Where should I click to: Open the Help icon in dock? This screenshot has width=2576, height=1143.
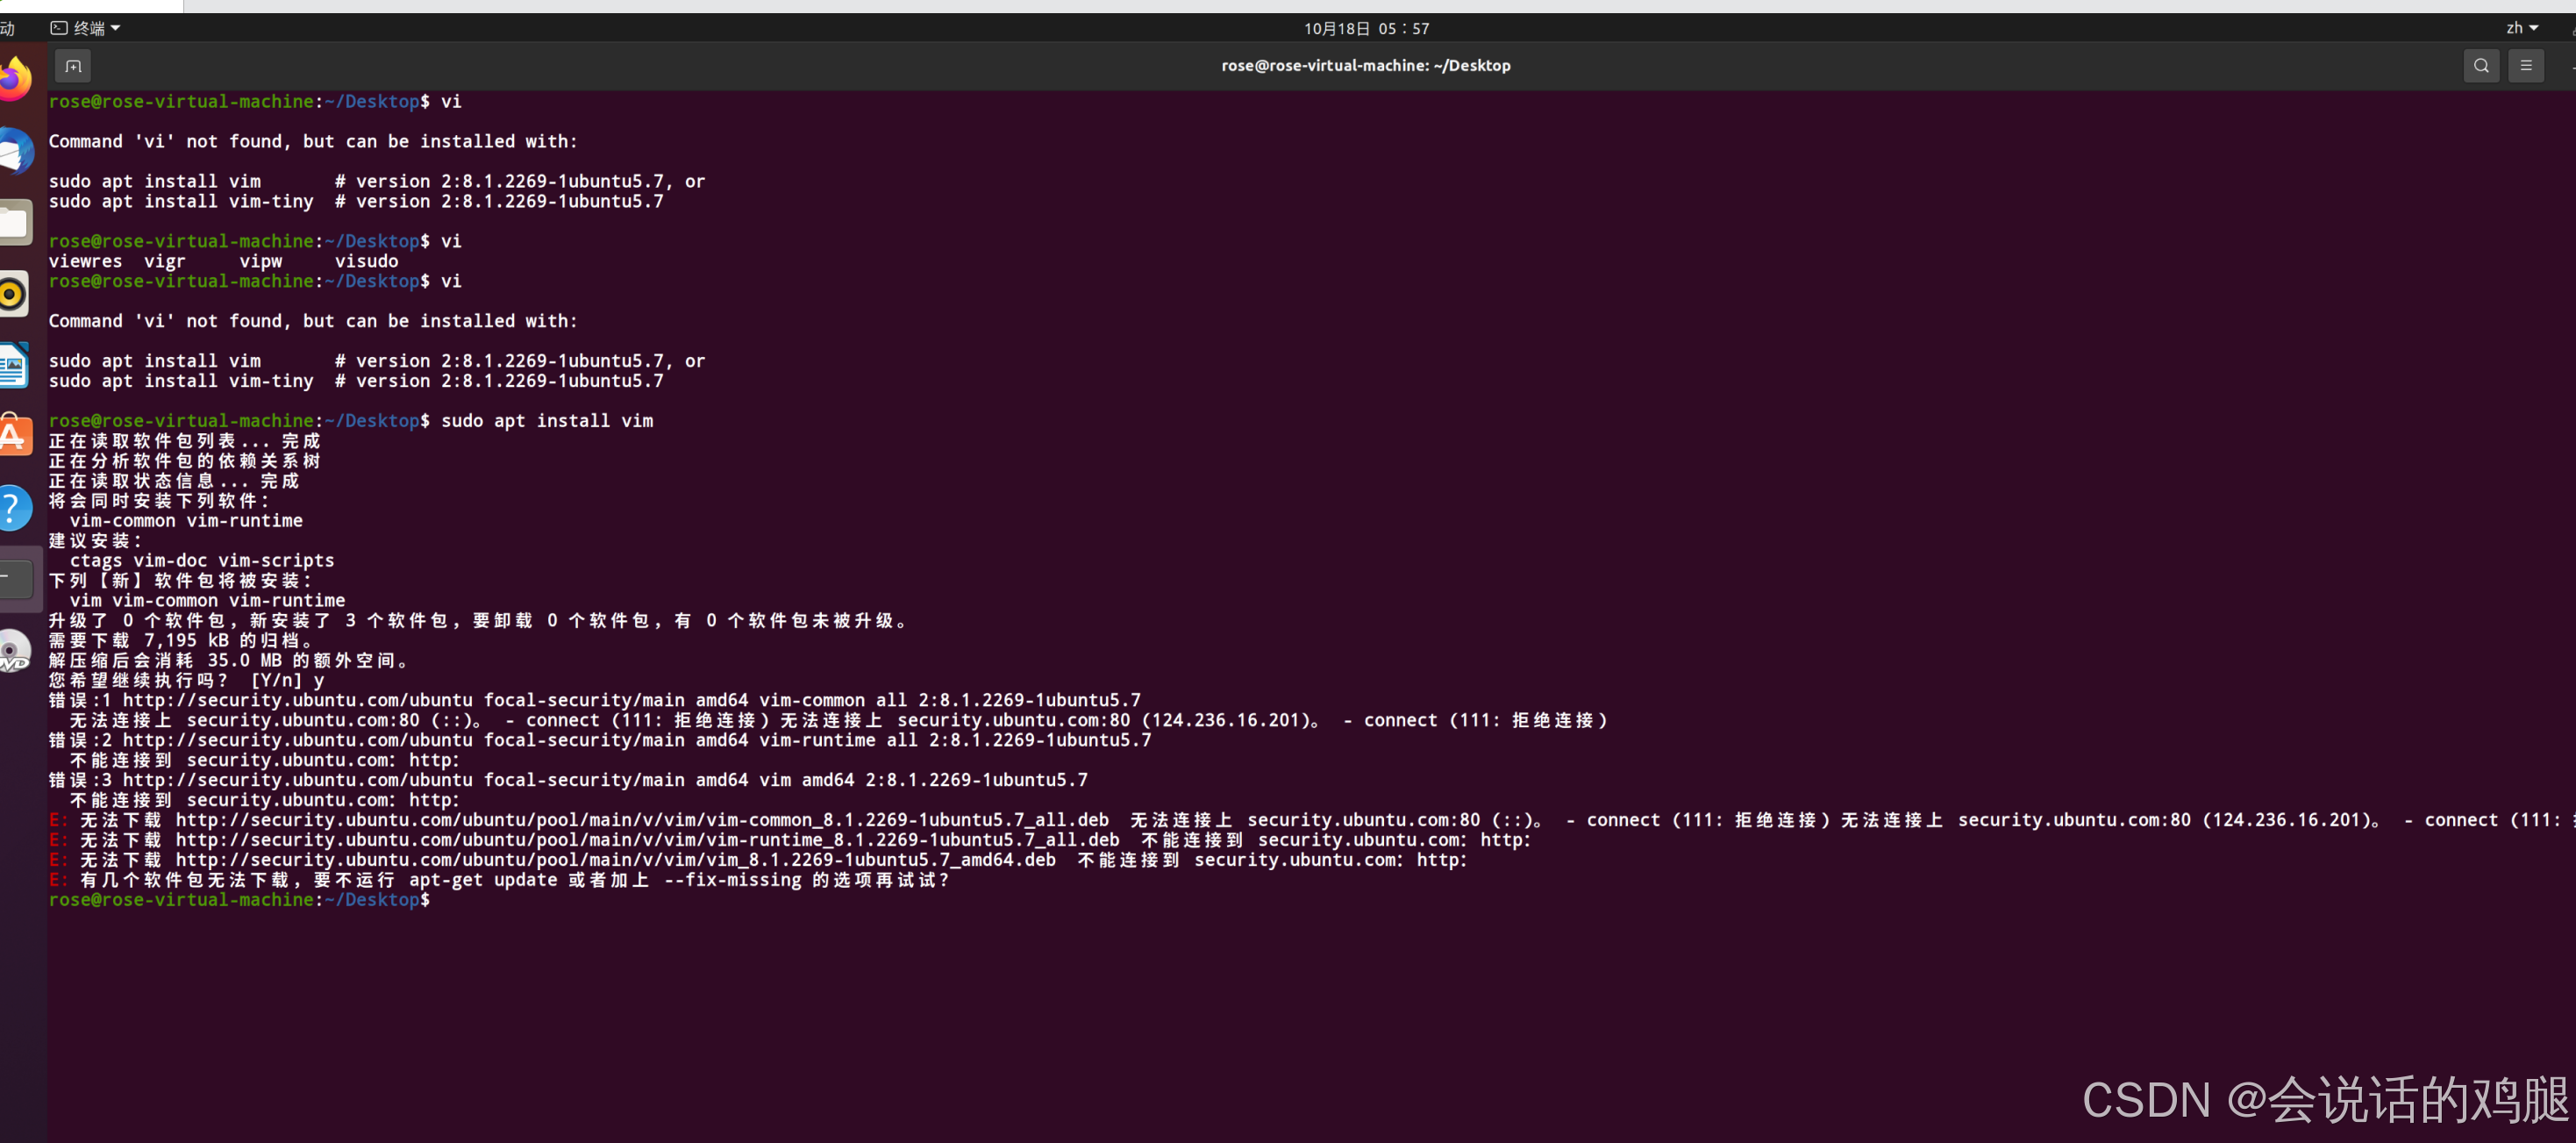(x=12, y=508)
